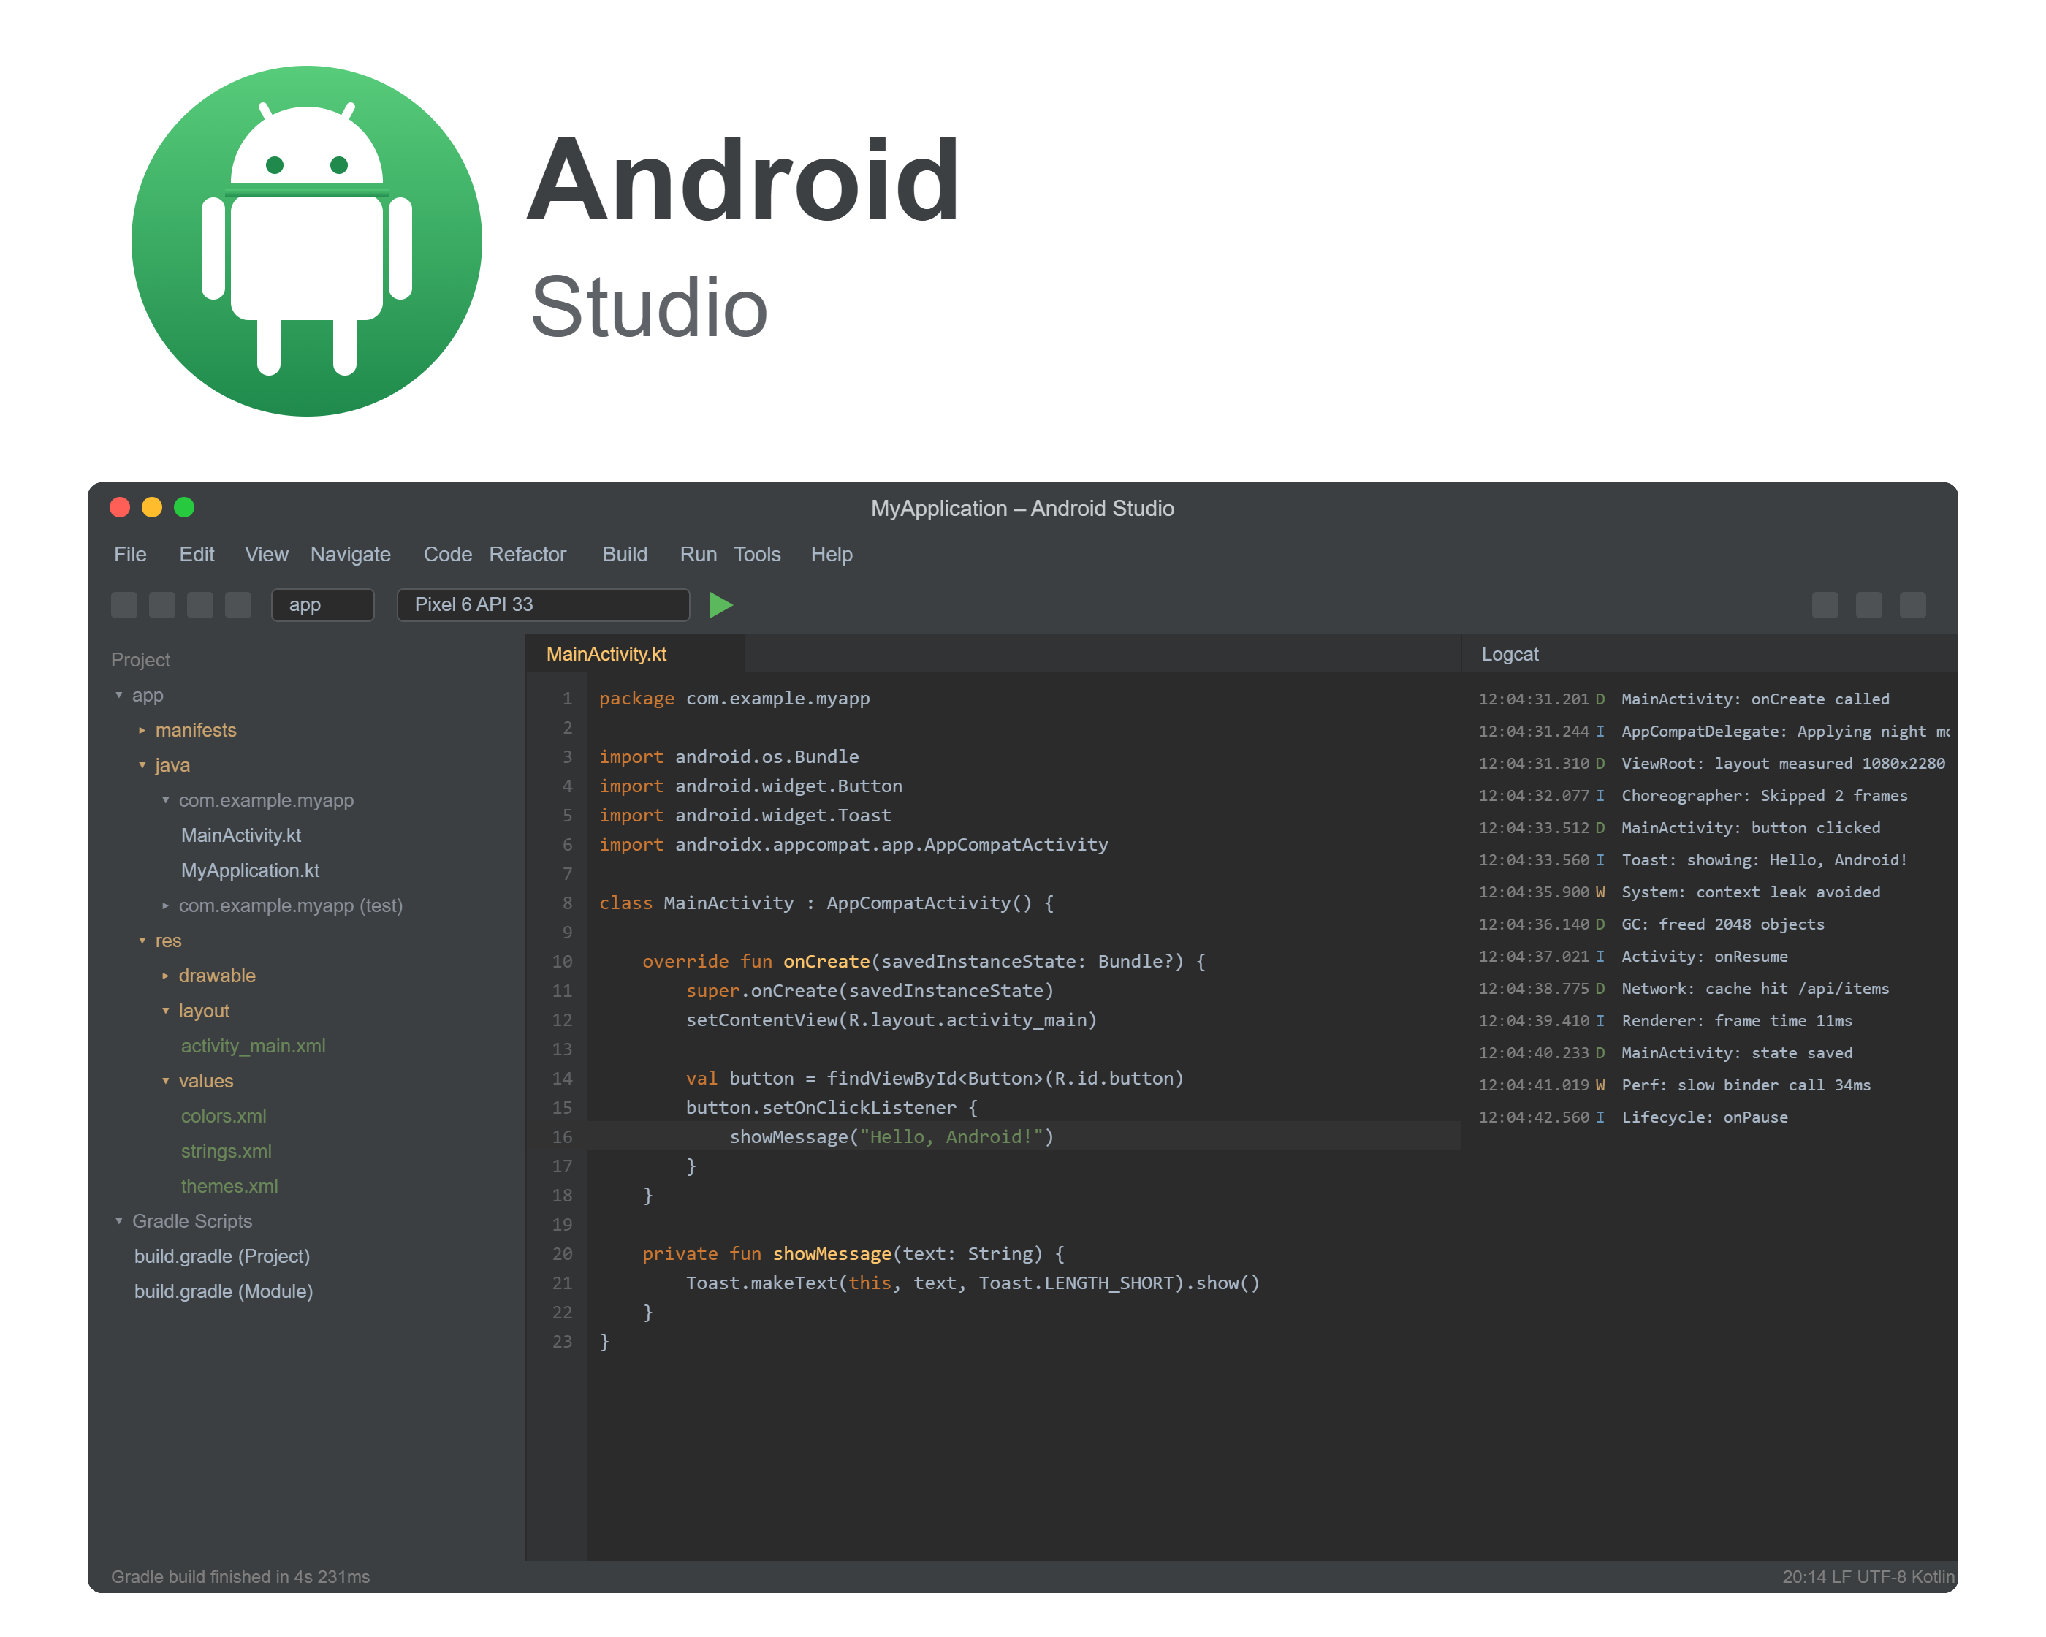Expand the drawable folder arrow
Viewport: 2046px width, 1637px height.
pos(165,976)
